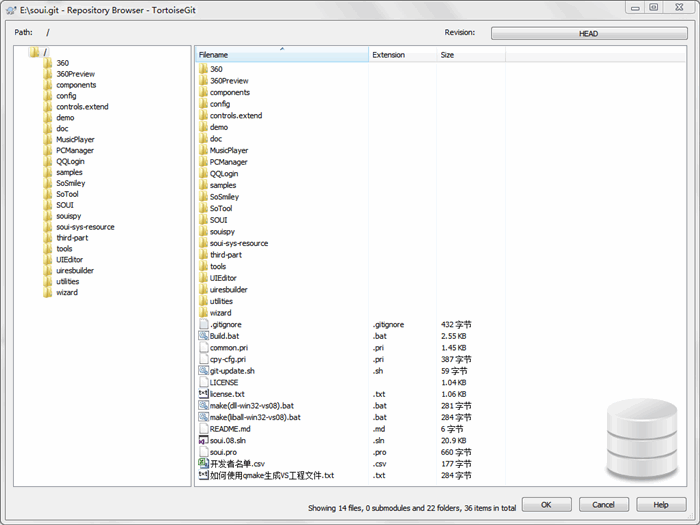Image resolution: width=700 pixels, height=525 pixels.
Task: Select doc folder name in file list
Action: tap(216, 138)
